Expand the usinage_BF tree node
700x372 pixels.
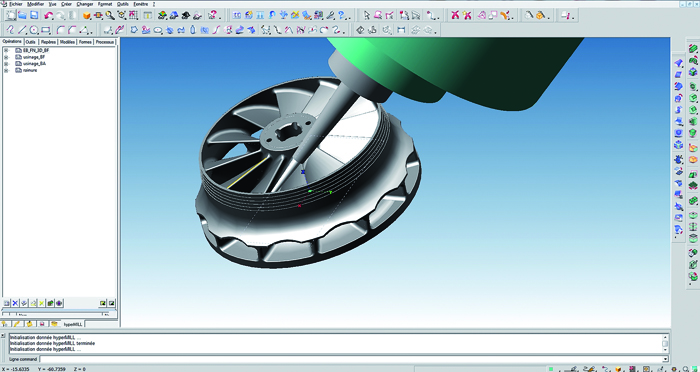6,57
